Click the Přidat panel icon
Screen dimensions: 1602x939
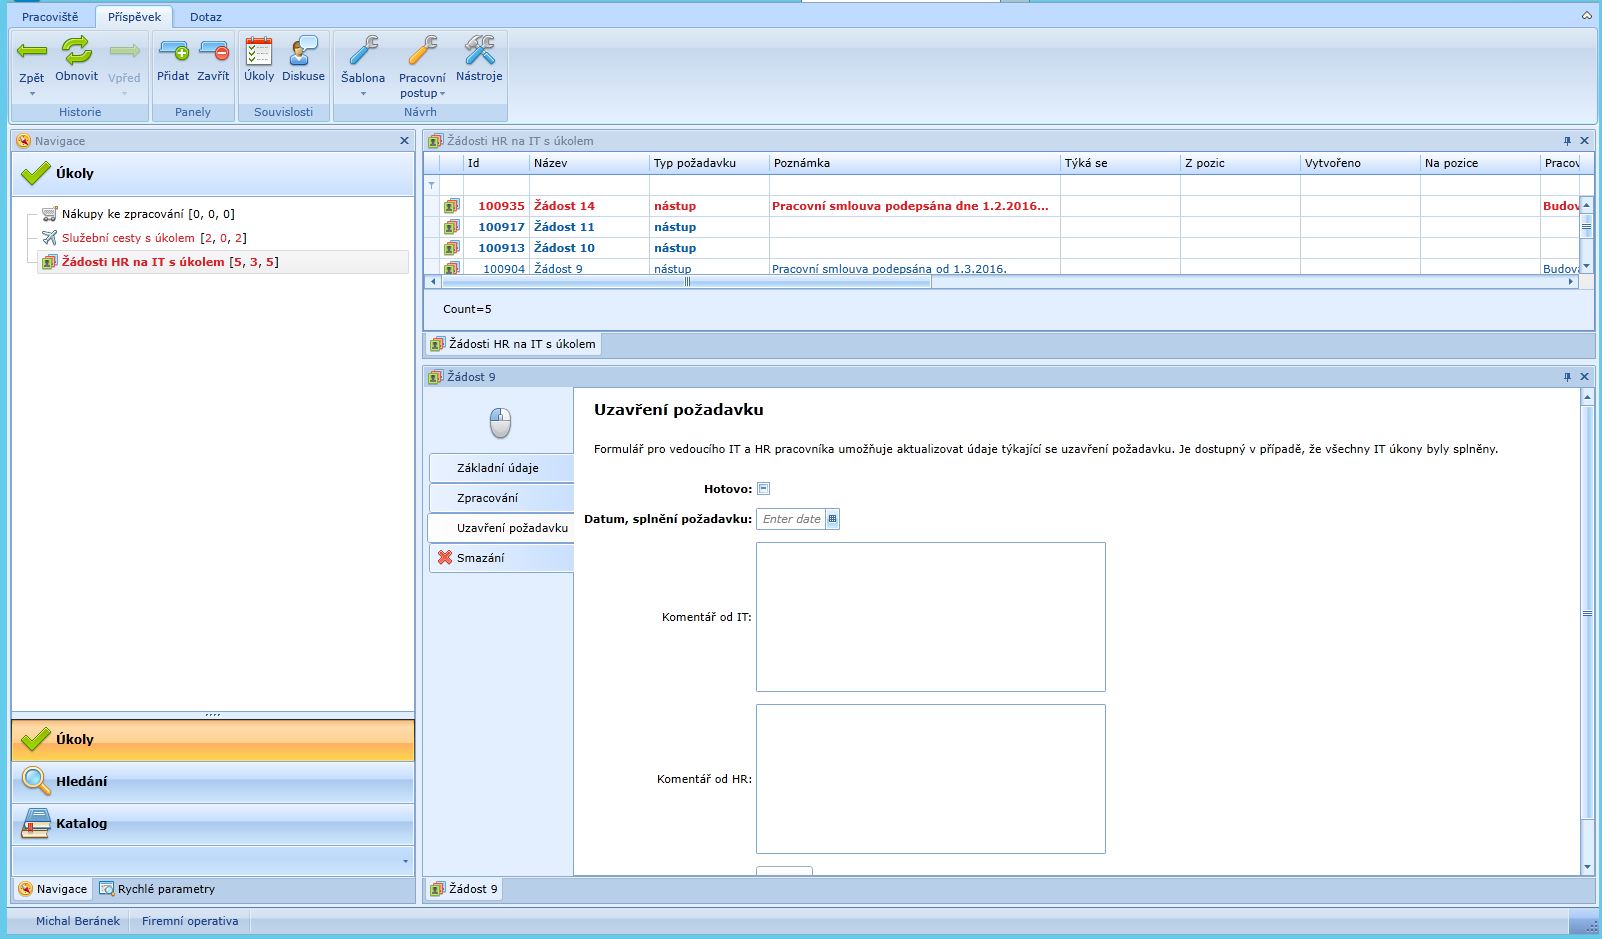[x=173, y=51]
